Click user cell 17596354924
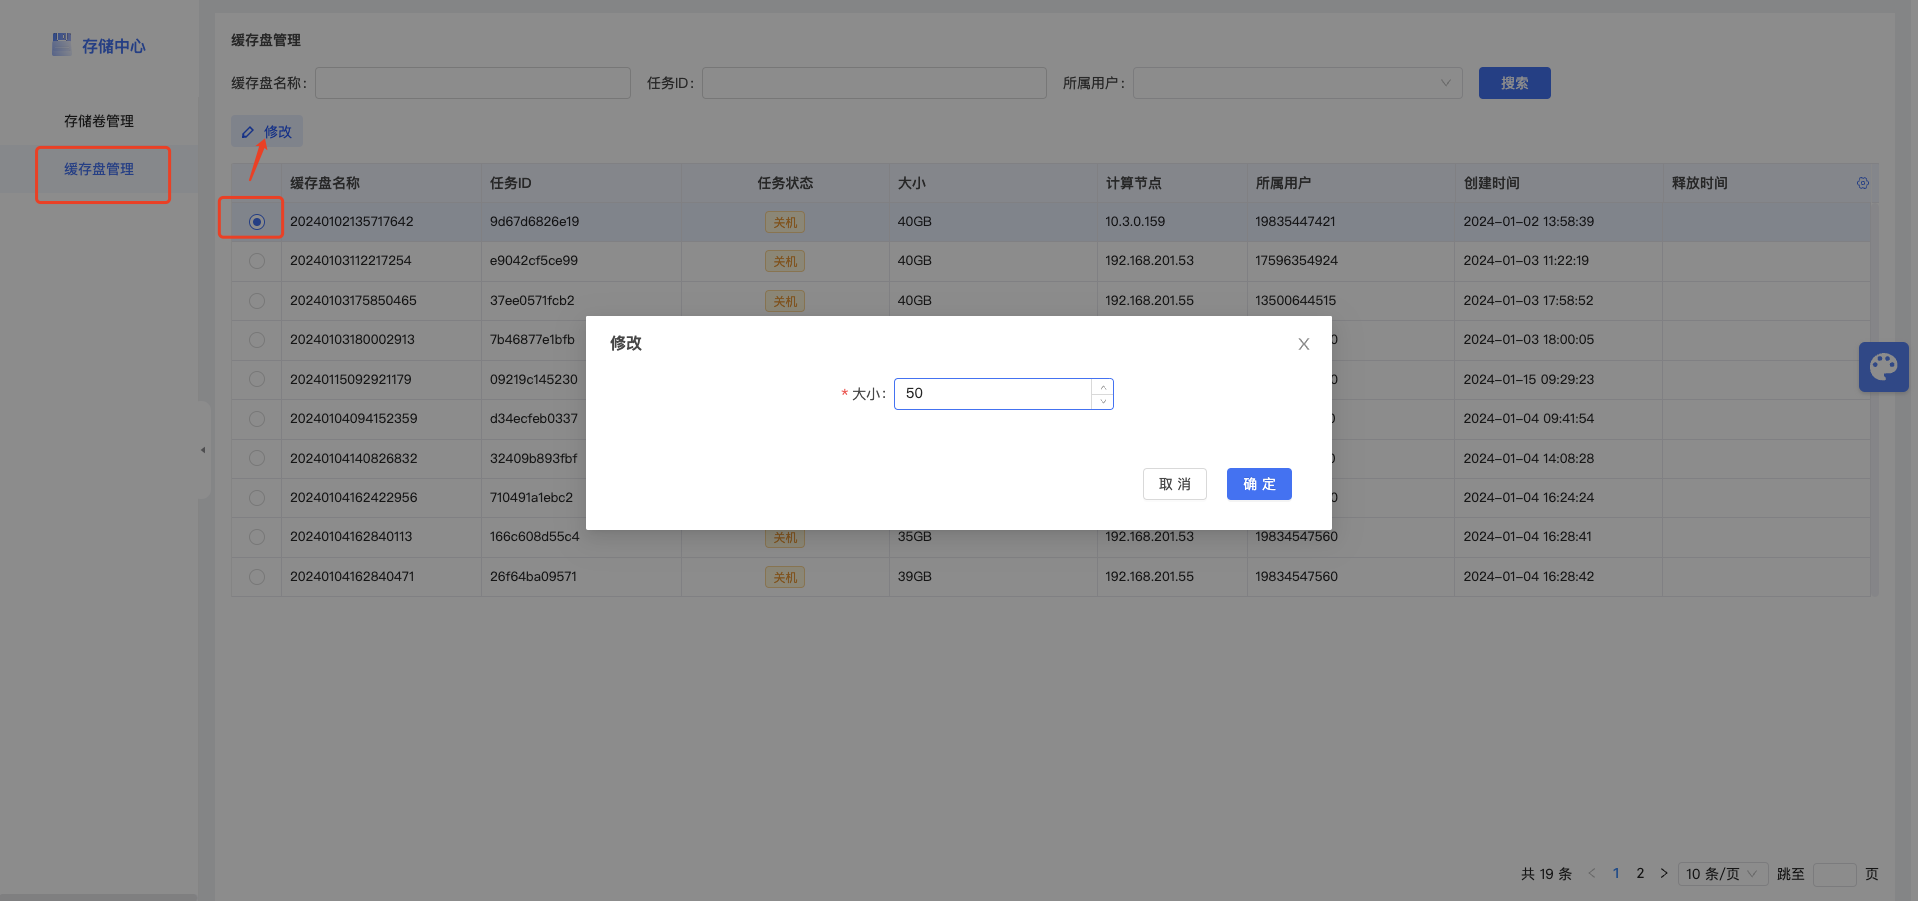This screenshot has height=901, width=1918. click(1296, 260)
